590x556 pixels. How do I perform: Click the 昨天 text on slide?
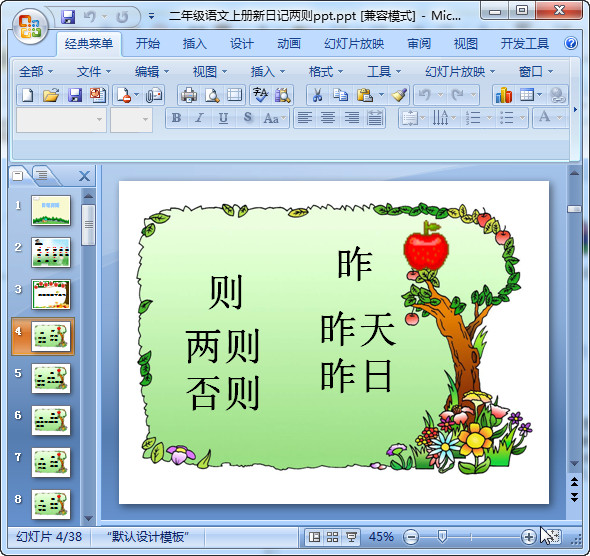coord(357,330)
